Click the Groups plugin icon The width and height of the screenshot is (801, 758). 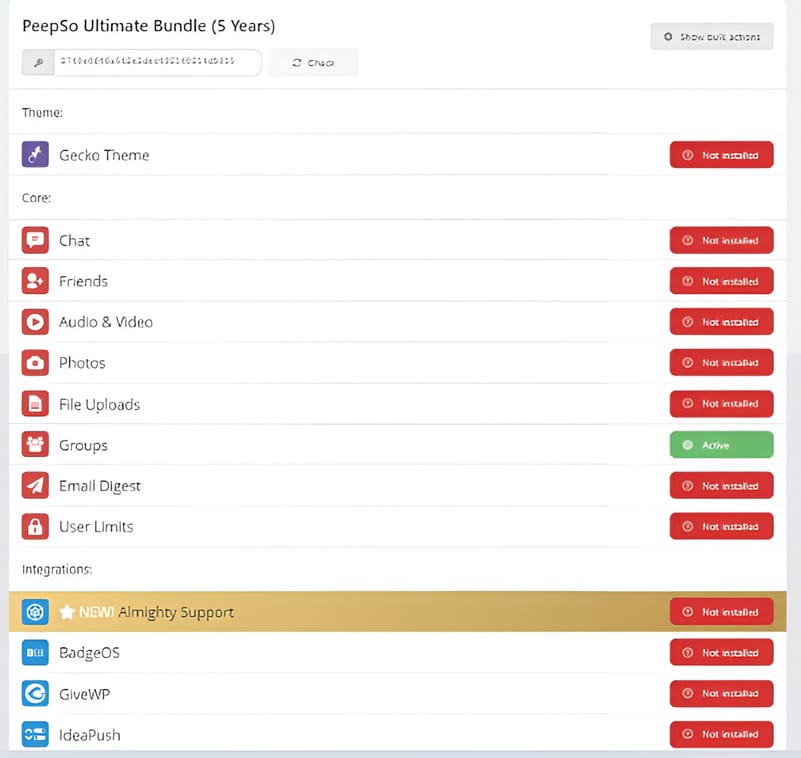click(35, 445)
